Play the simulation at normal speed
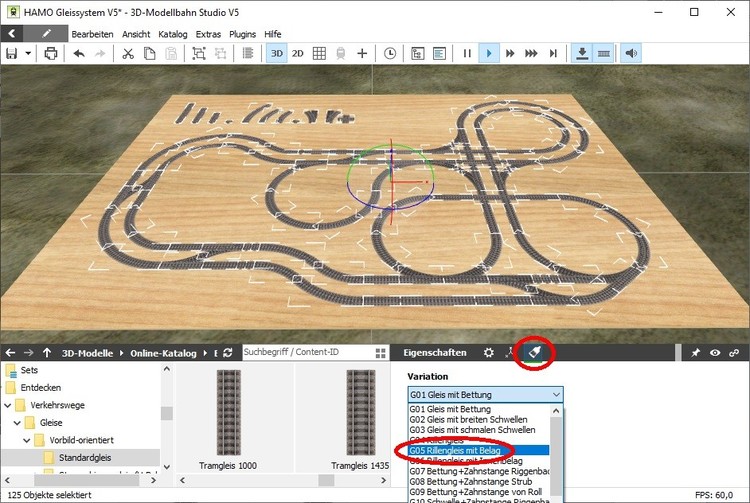750x503 pixels. [x=488, y=54]
